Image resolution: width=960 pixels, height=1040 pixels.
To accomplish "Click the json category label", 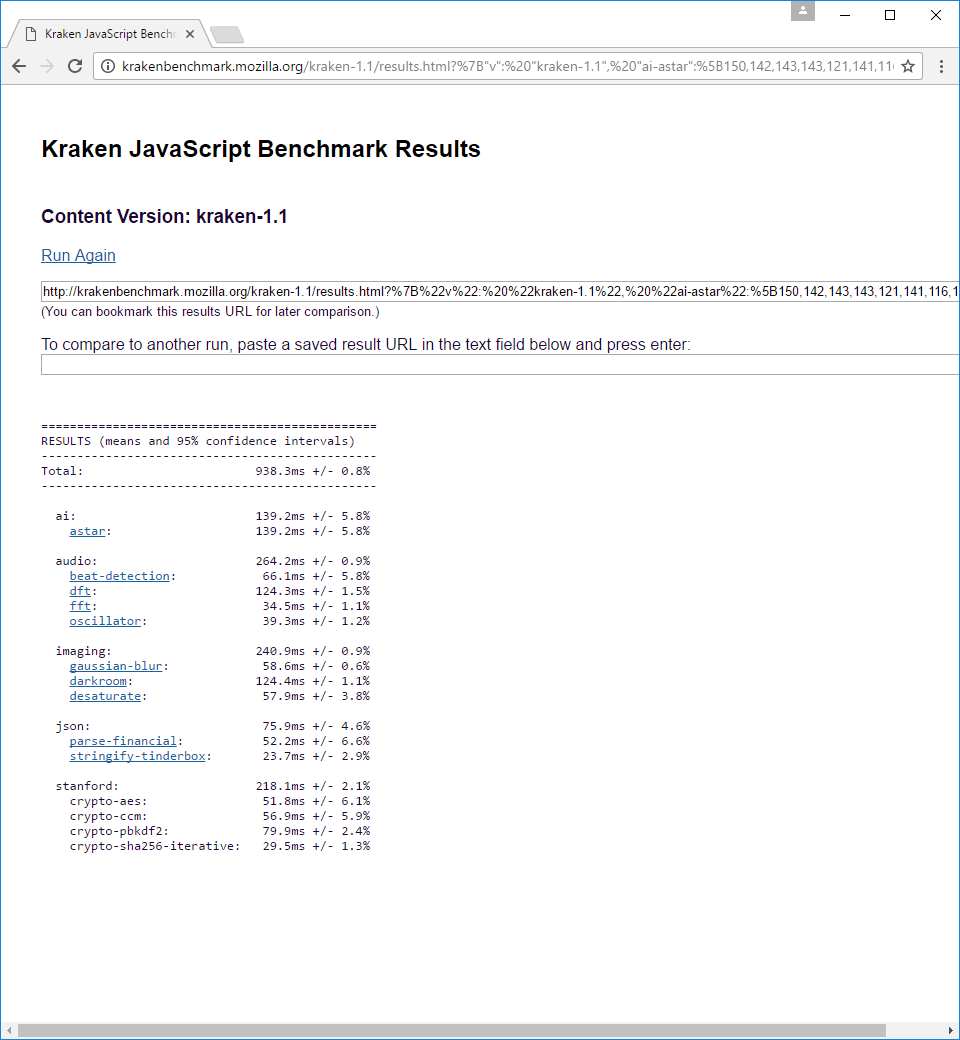I will (73, 726).
